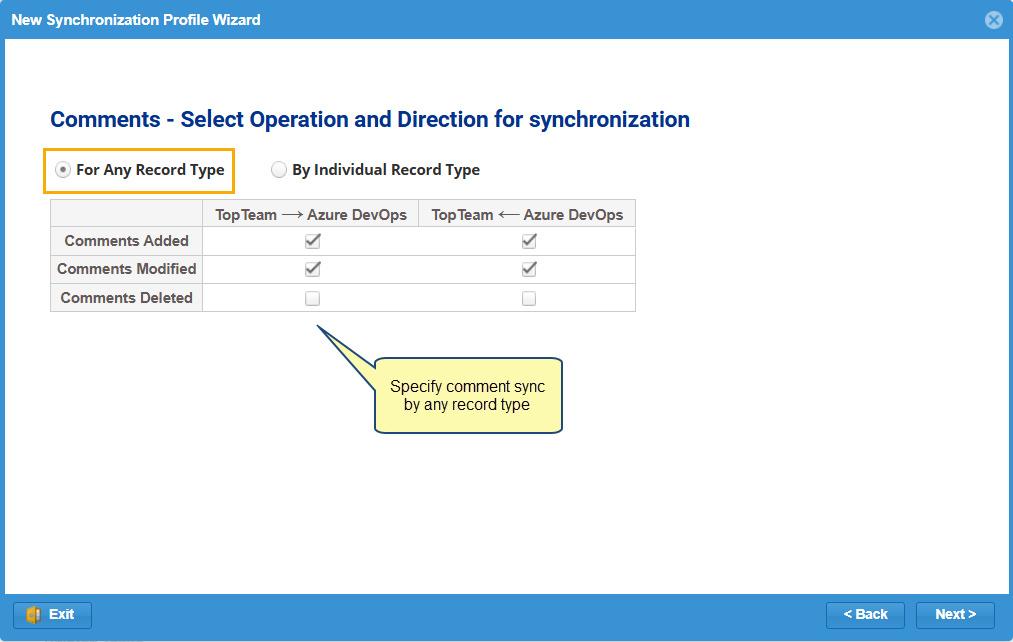The width and height of the screenshot is (1013, 642).
Task: Toggle Comments Added for Azure DevOps to TopTeam
Action: [529, 241]
